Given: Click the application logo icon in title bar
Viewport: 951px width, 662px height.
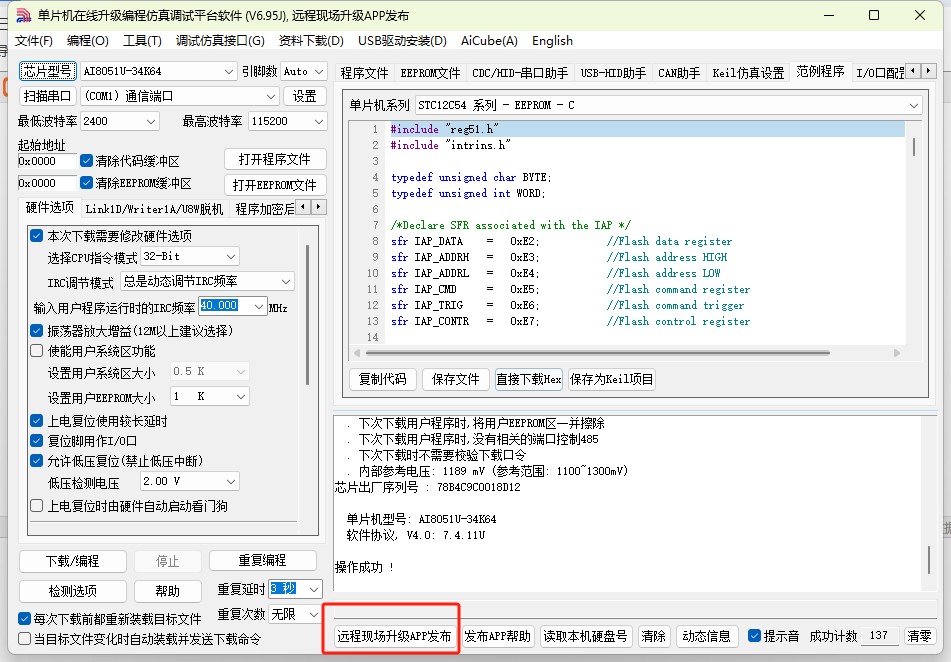Looking at the screenshot, I should [x=23, y=15].
